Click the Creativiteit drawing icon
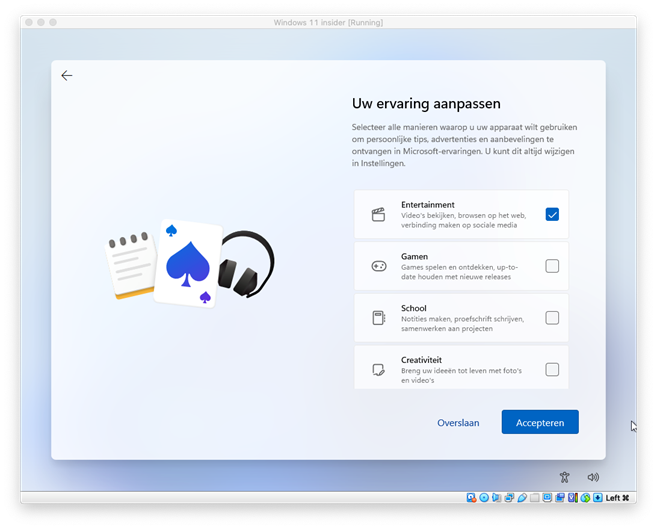Screen dimensions: 657x529 pyautogui.click(x=378, y=369)
